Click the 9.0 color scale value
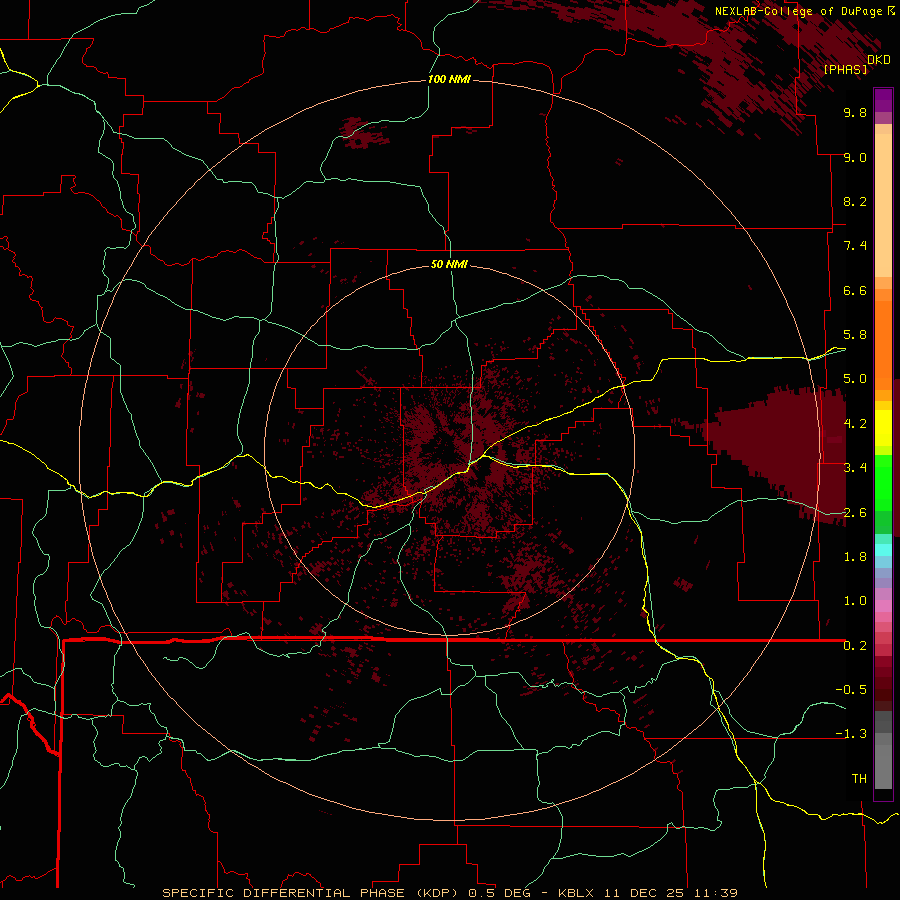Viewport: 900px width, 900px height. pos(855,157)
